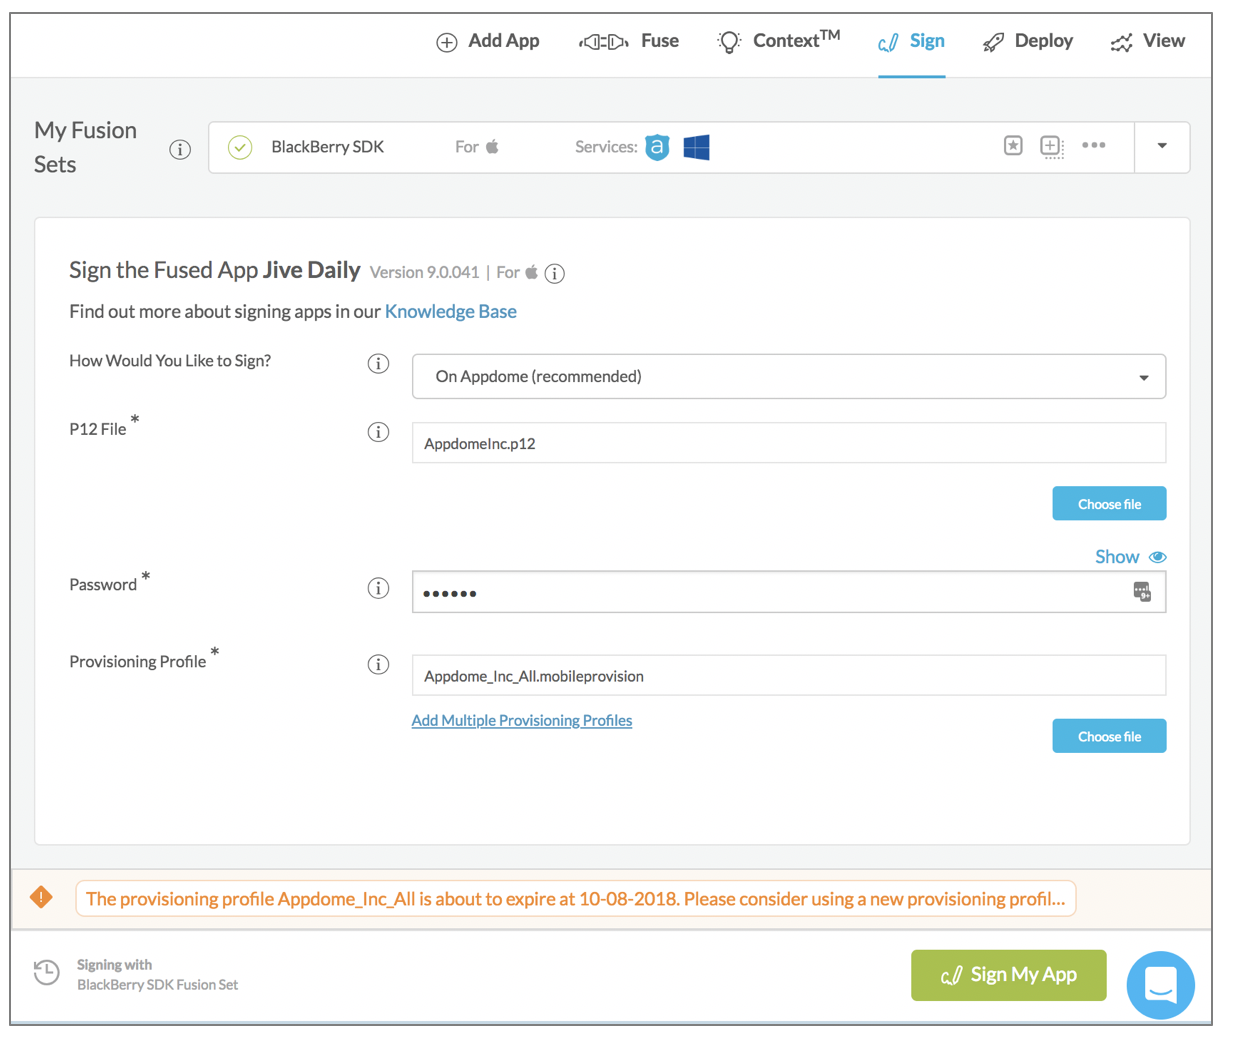Open Add Multiple Provisioning Profiles link
The image size is (1236, 1044).
522,720
